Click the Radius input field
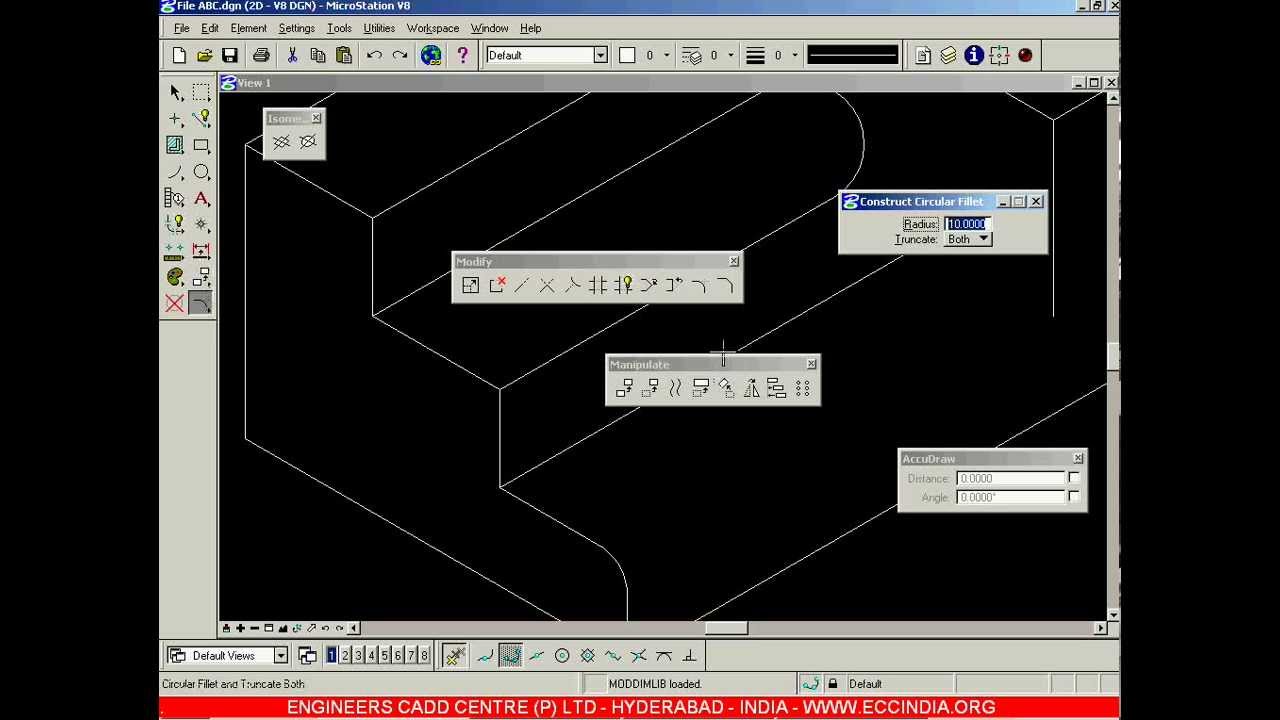Image resolution: width=1280 pixels, height=720 pixels. [968, 224]
